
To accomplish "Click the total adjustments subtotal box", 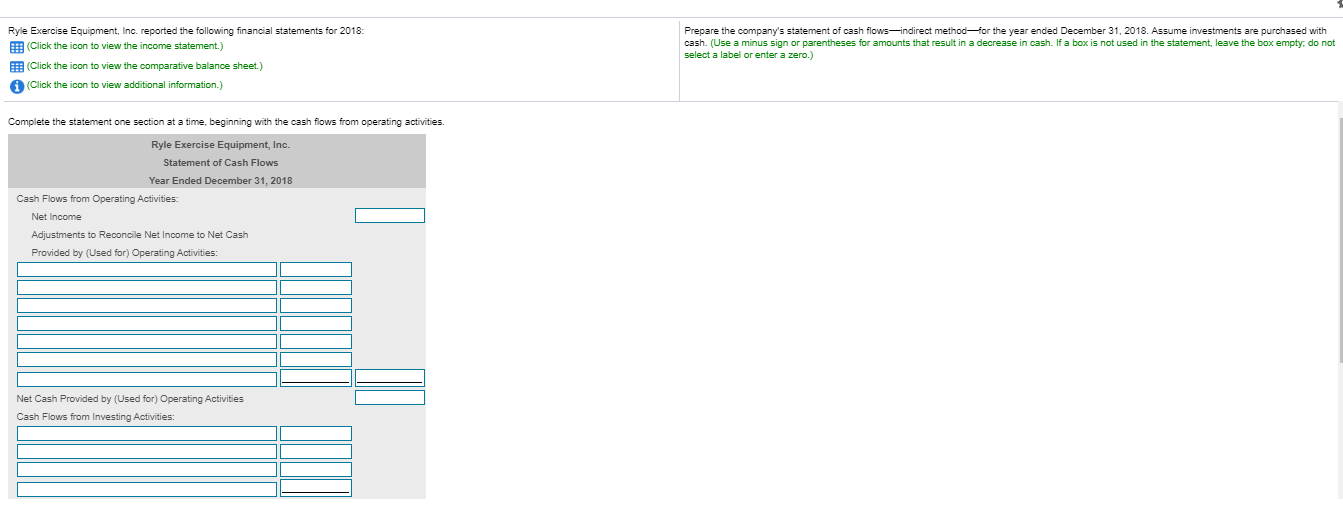I will pyautogui.click(x=390, y=378).
